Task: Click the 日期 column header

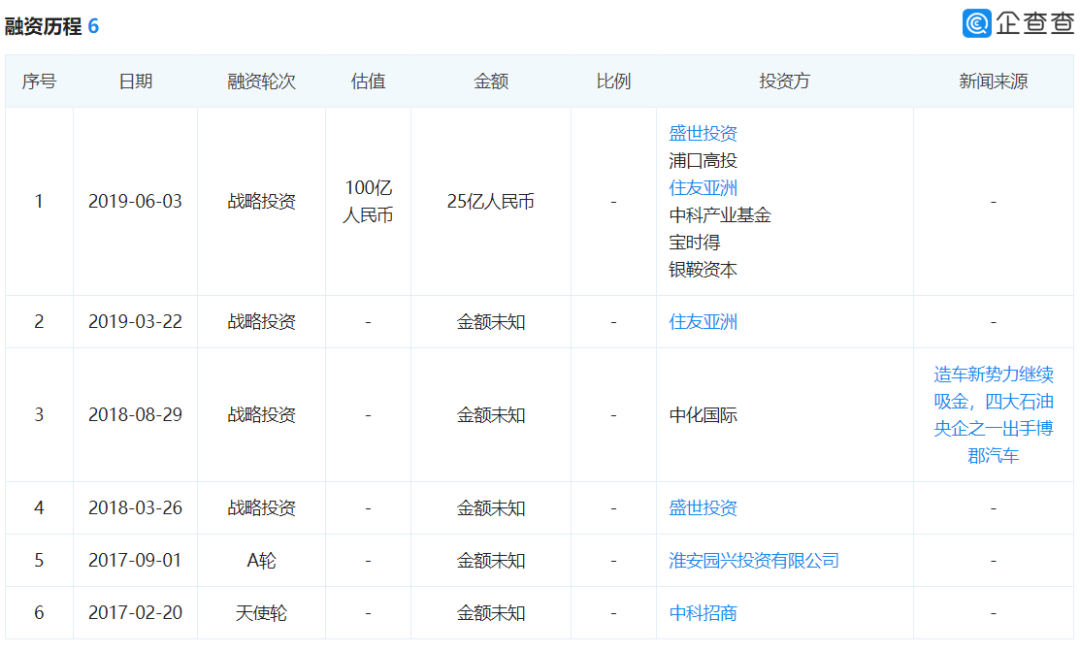Action: click(135, 81)
